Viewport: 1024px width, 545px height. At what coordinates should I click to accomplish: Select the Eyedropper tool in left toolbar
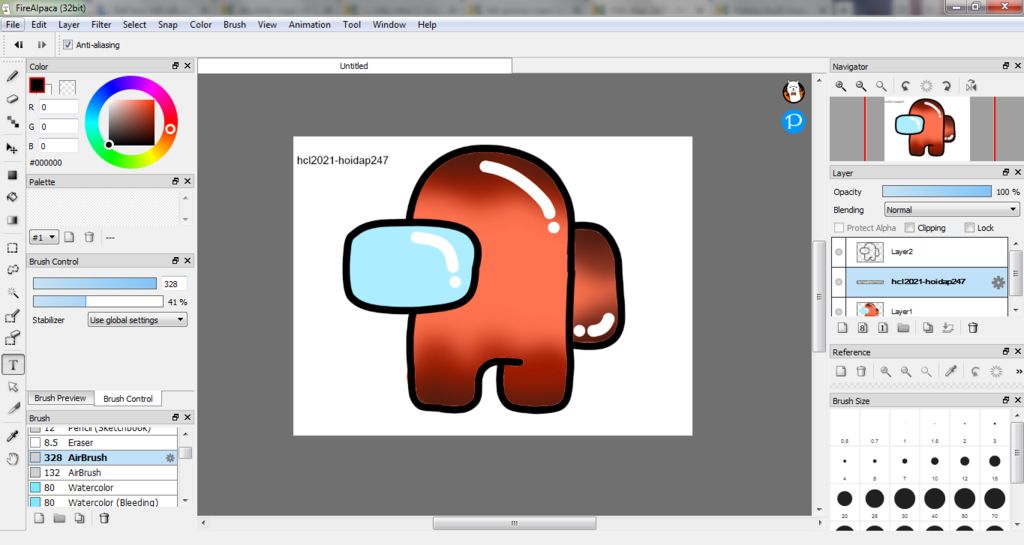pos(12,436)
